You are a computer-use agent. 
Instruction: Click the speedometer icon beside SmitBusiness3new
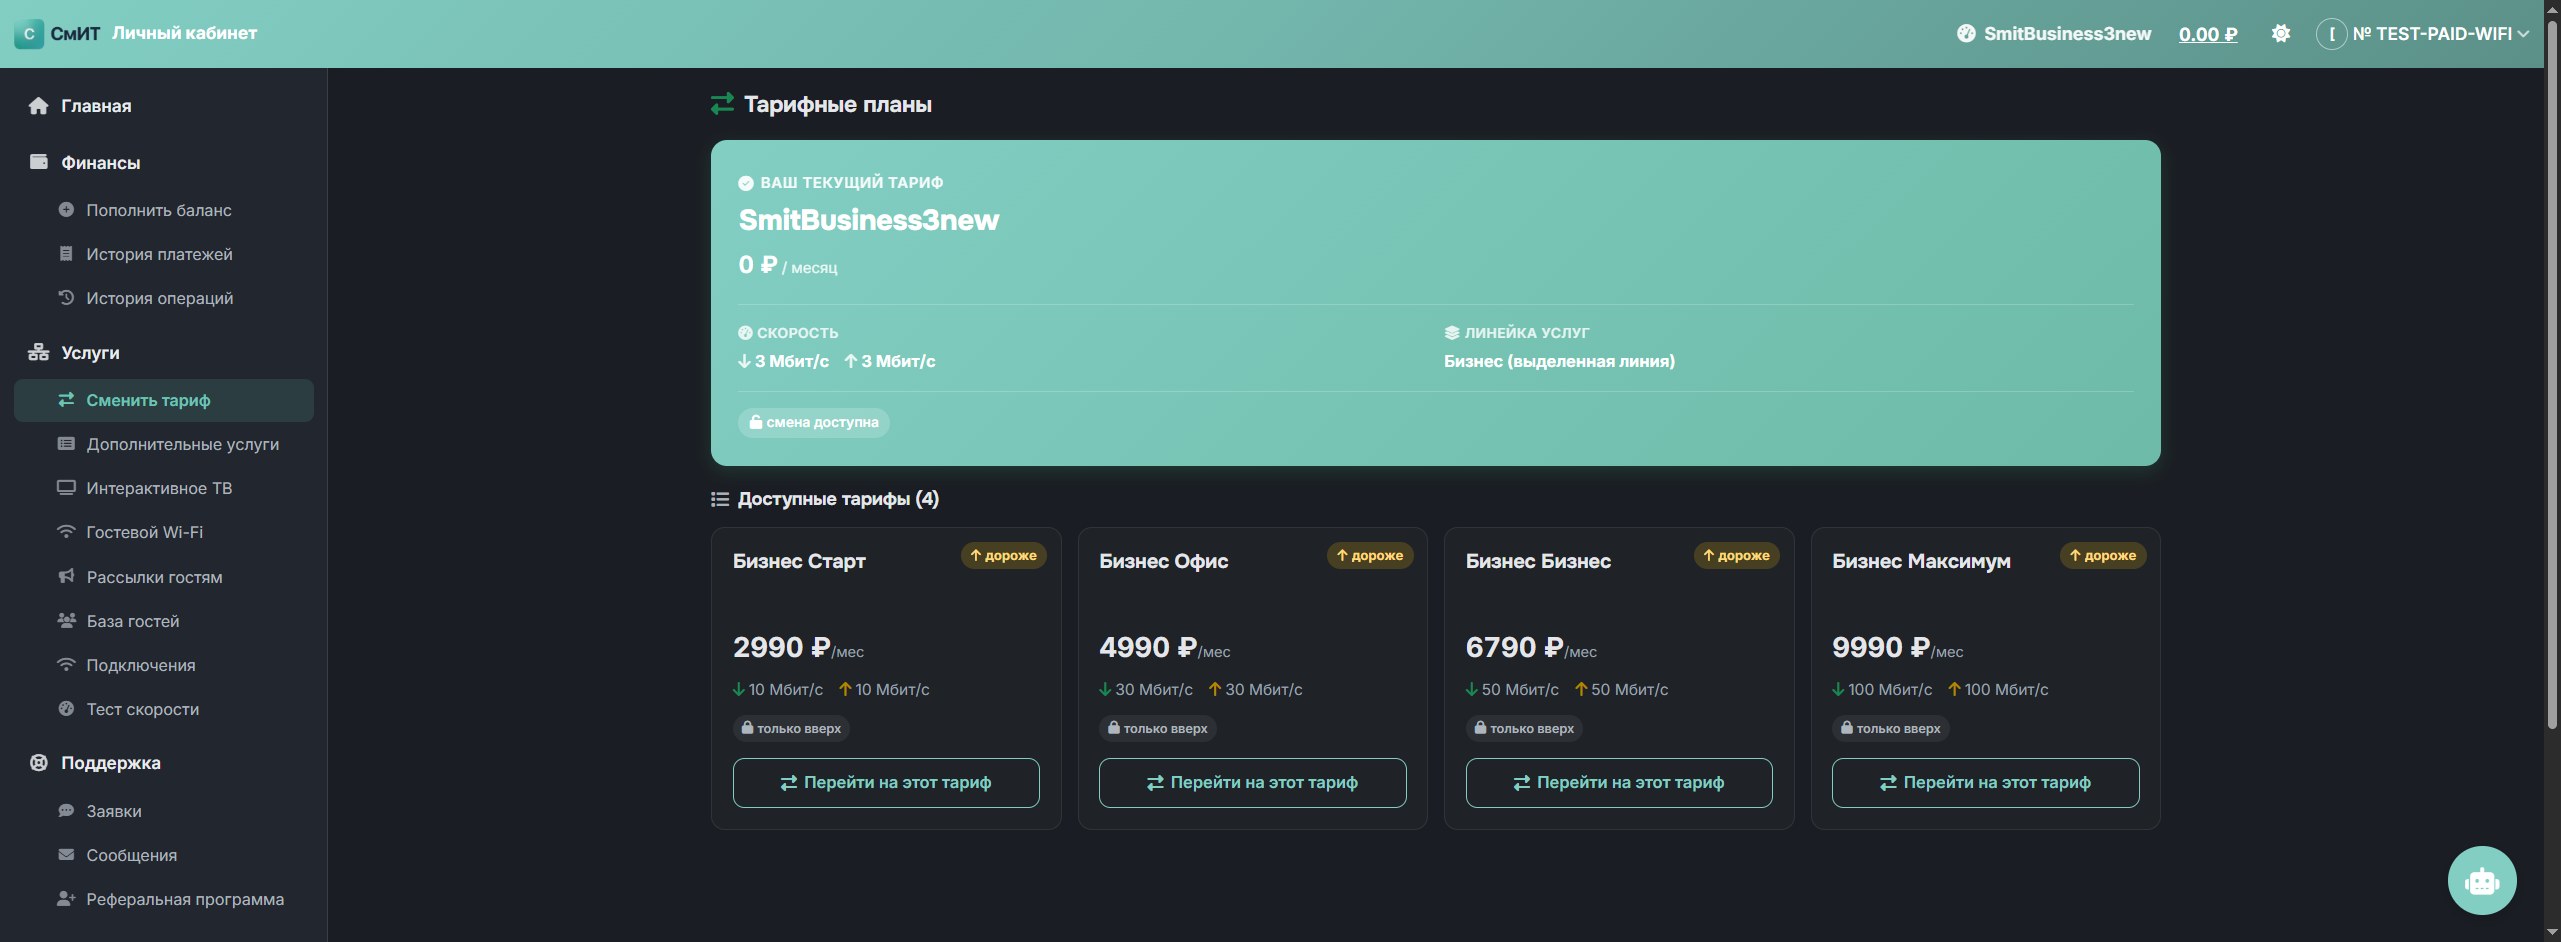pyautogui.click(x=1965, y=34)
